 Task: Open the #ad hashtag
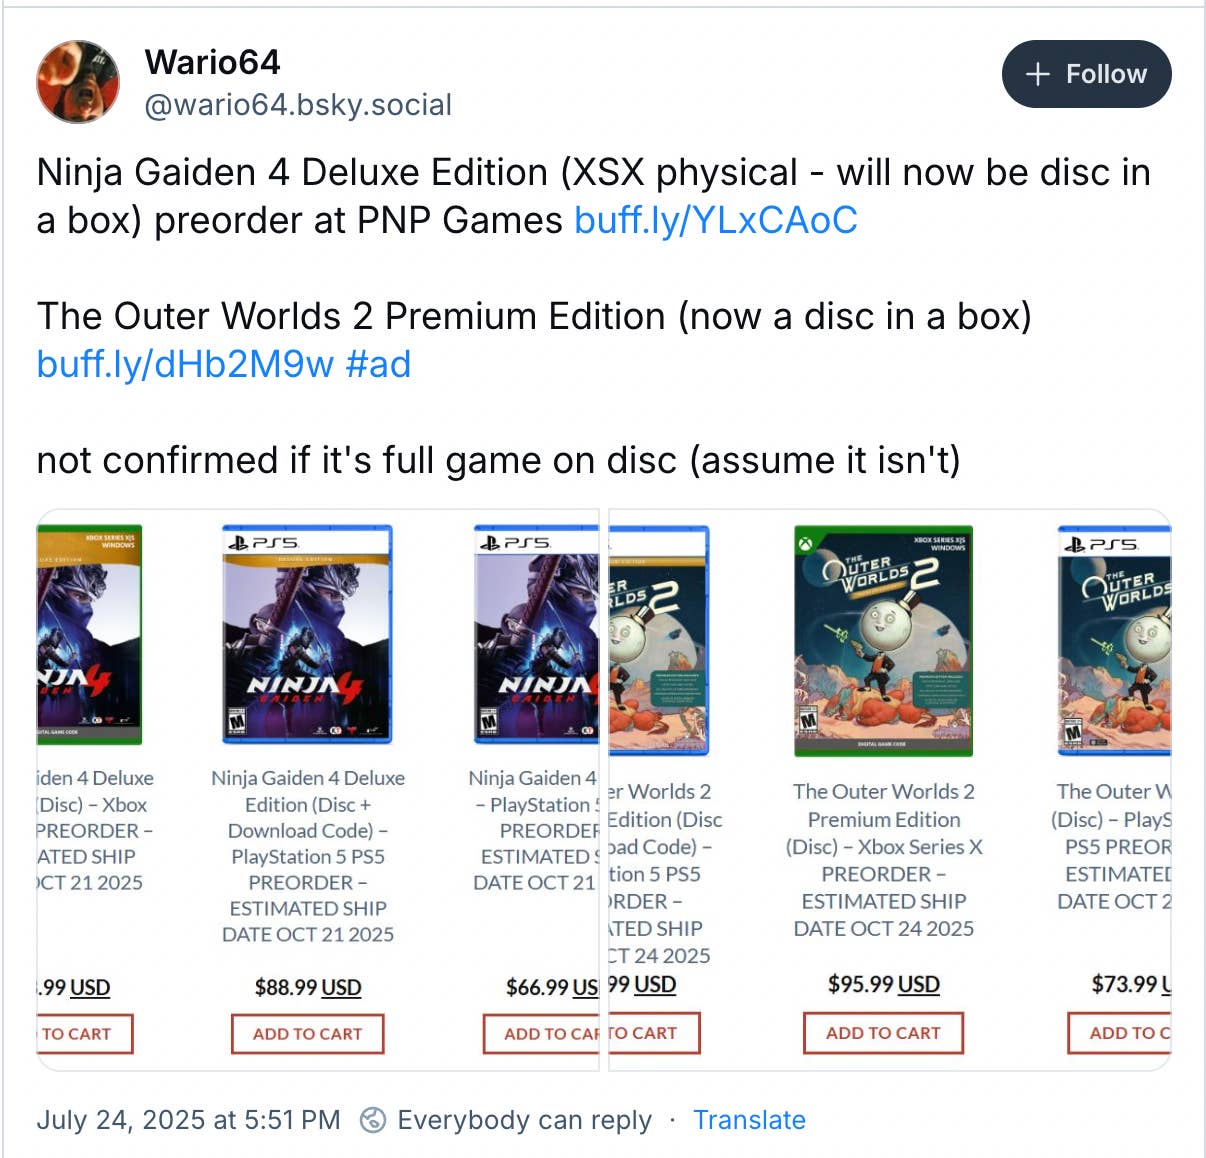pyautogui.click(x=378, y=364)
